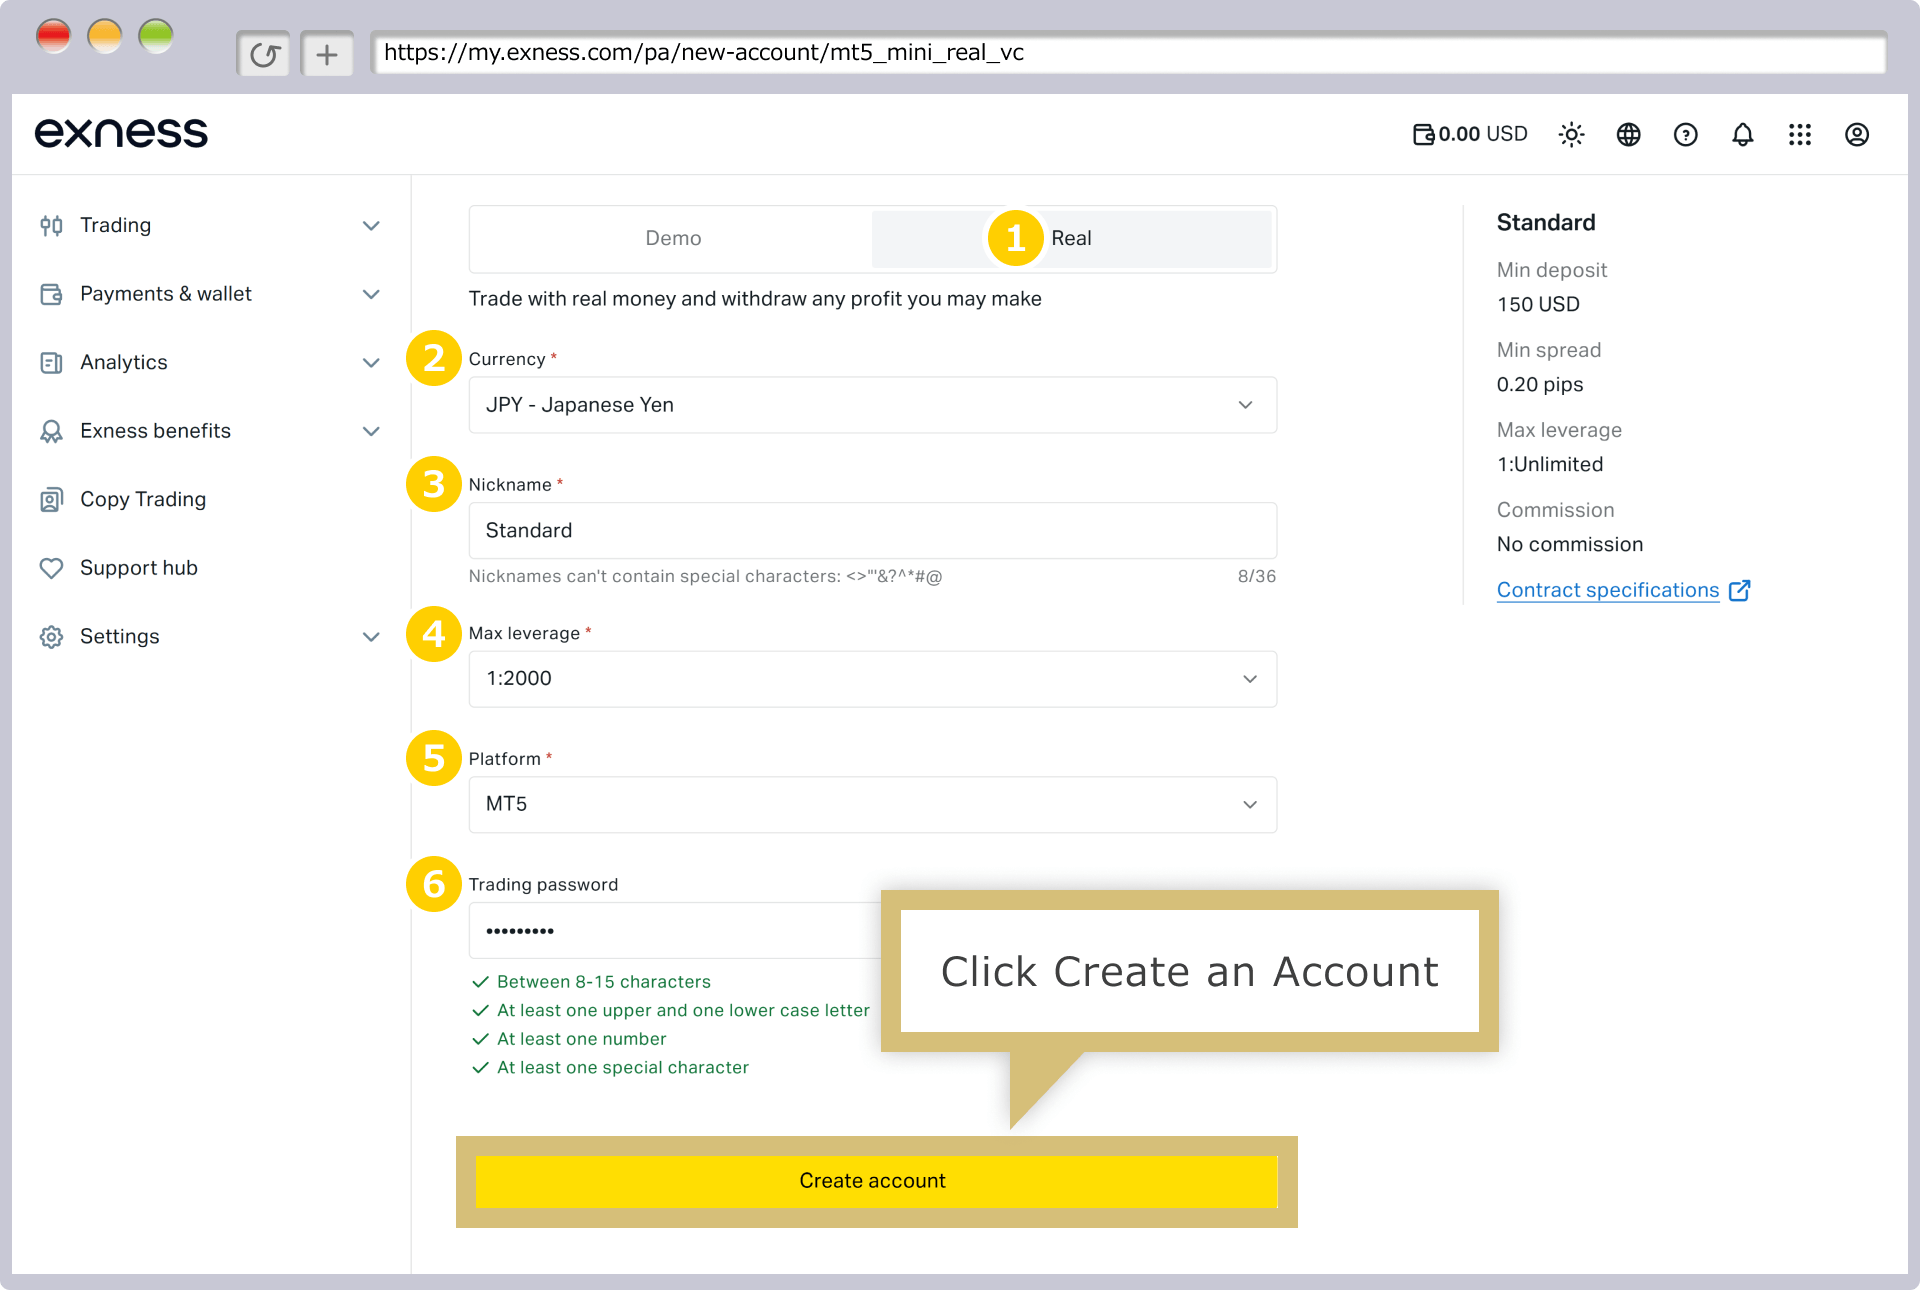Expand Payments & wallet in the sidebar

(x=210, y=294)
